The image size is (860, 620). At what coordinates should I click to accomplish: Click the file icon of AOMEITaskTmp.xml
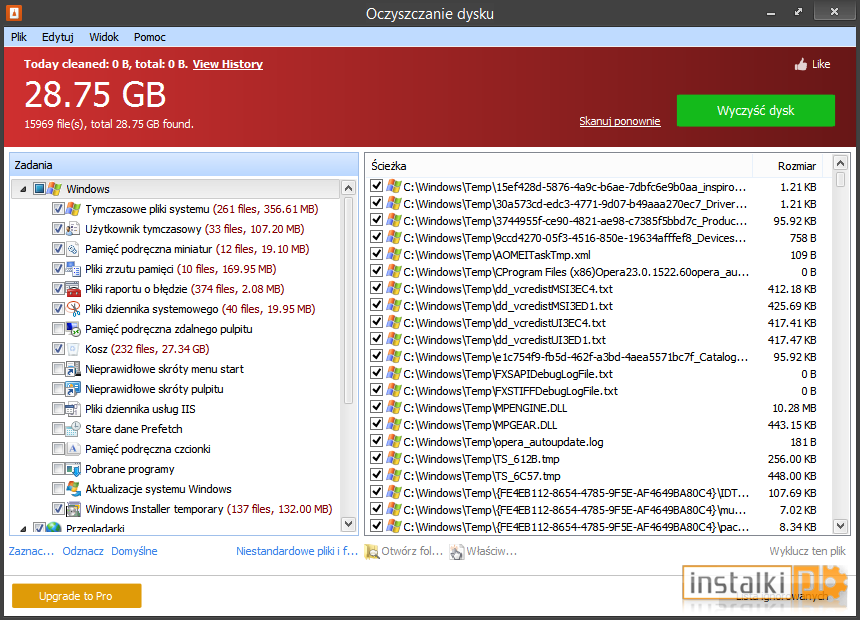click(x=394, y=254)
